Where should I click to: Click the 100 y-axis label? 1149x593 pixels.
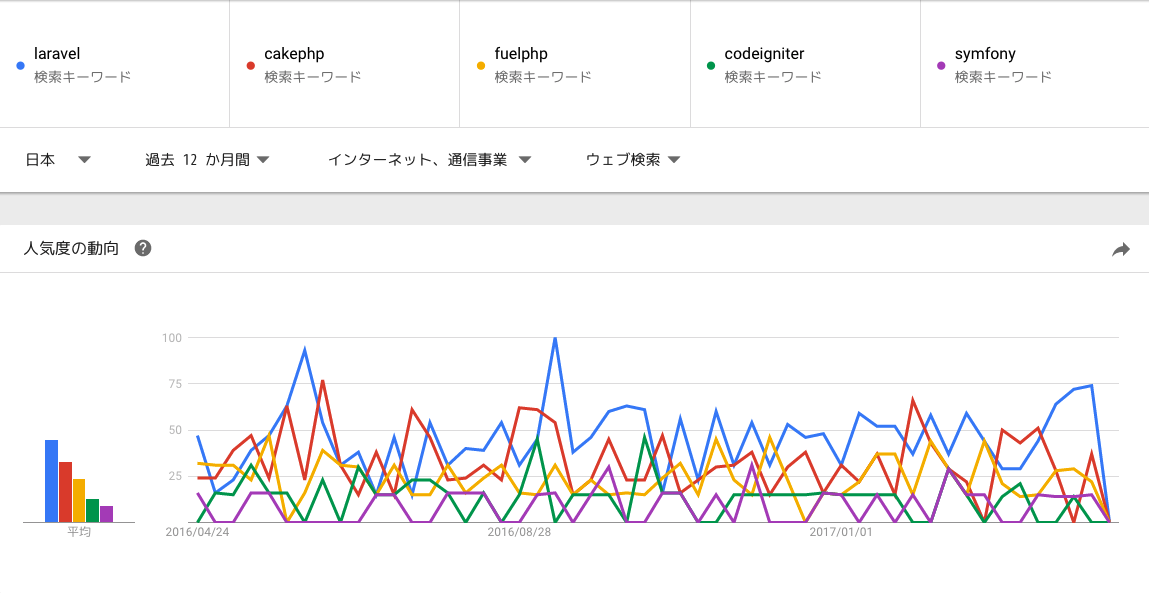coord(171,338)
